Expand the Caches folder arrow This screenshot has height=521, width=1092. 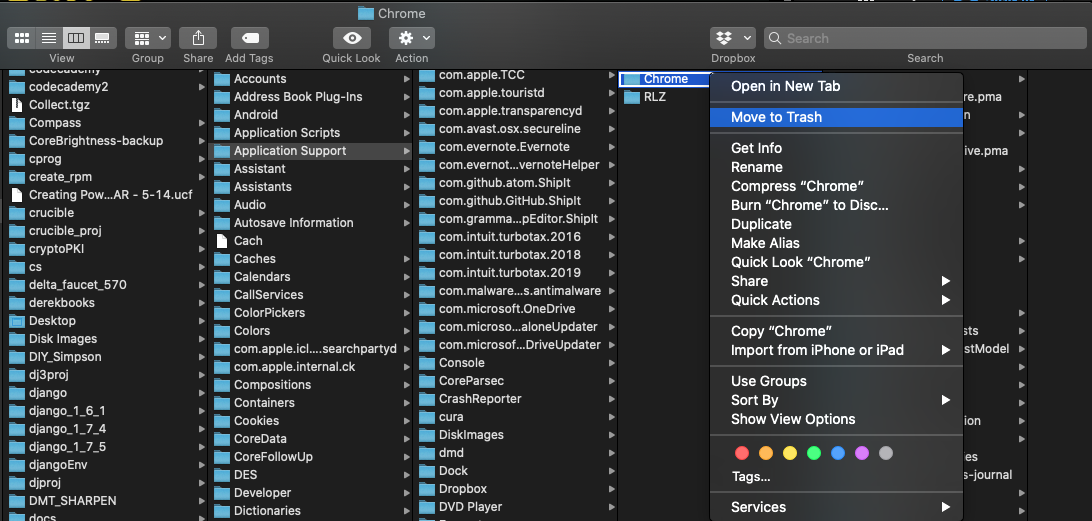tap(407, 258)
